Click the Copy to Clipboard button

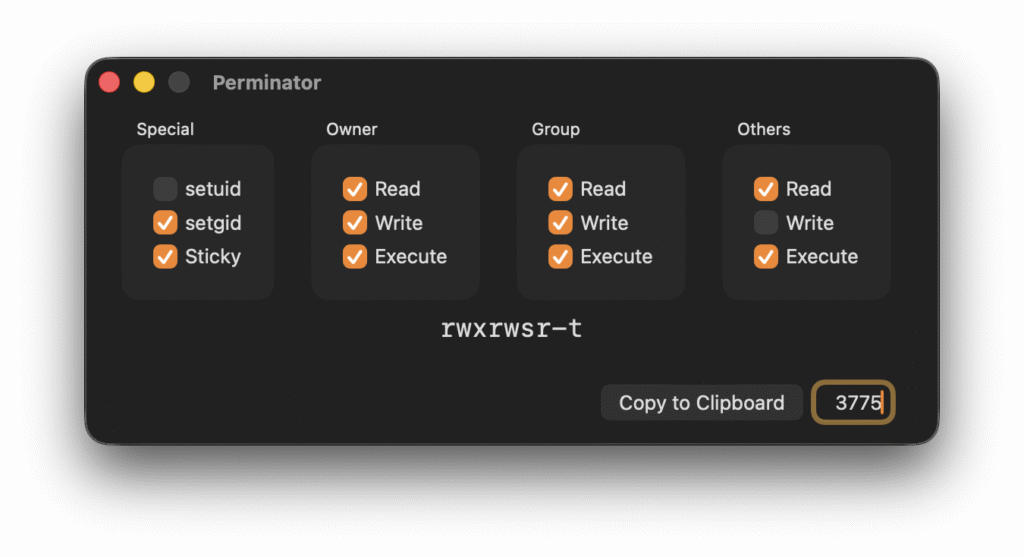(701, 403)
